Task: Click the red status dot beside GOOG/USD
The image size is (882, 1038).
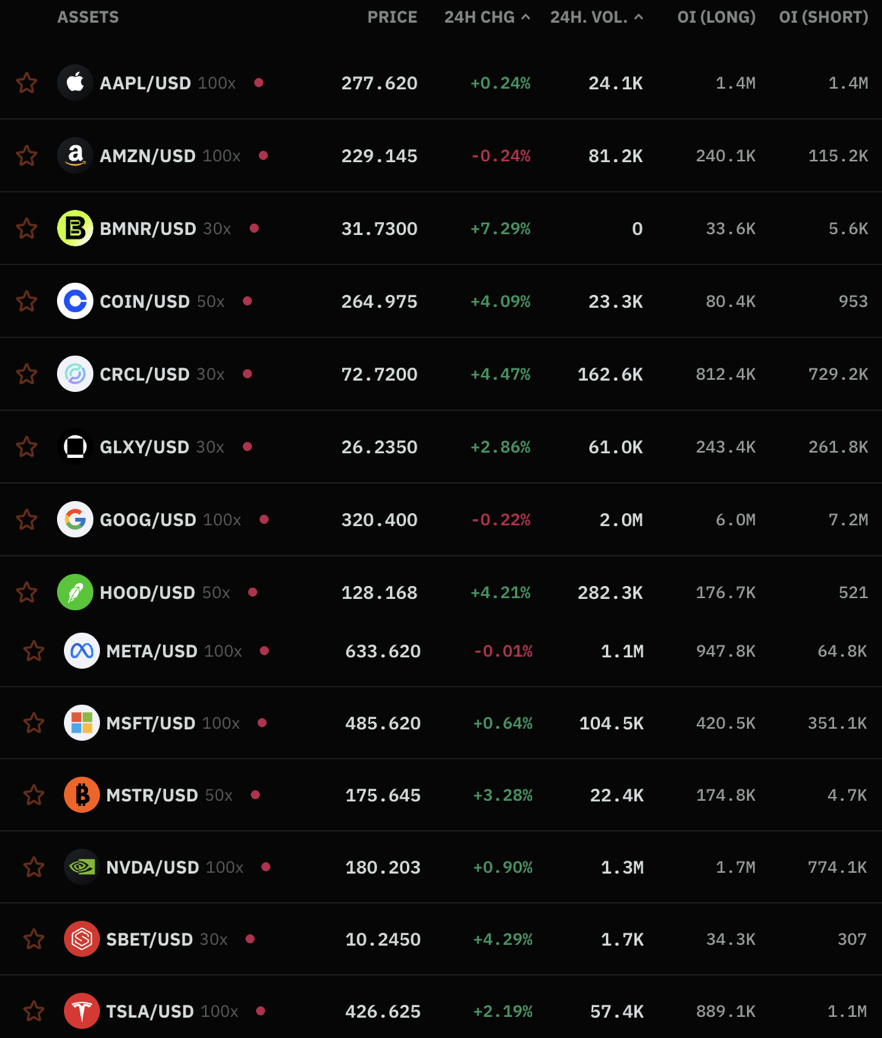Action: (264, 520)
